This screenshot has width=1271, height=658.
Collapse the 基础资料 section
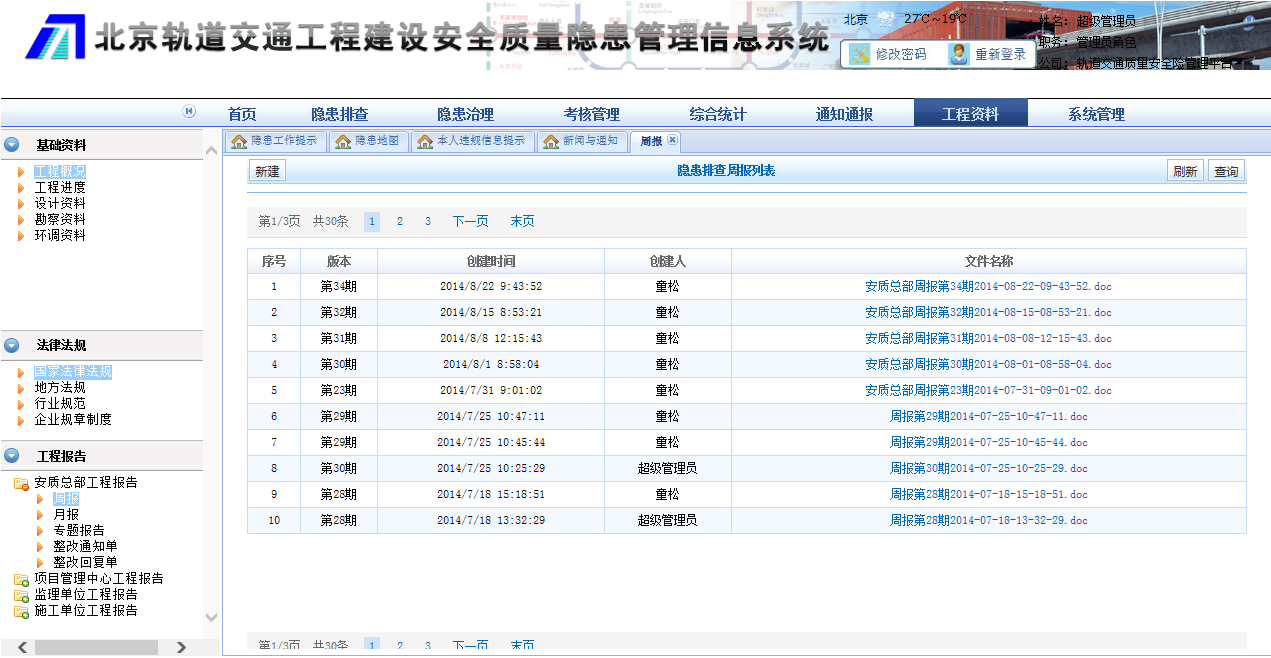(12, 145)
